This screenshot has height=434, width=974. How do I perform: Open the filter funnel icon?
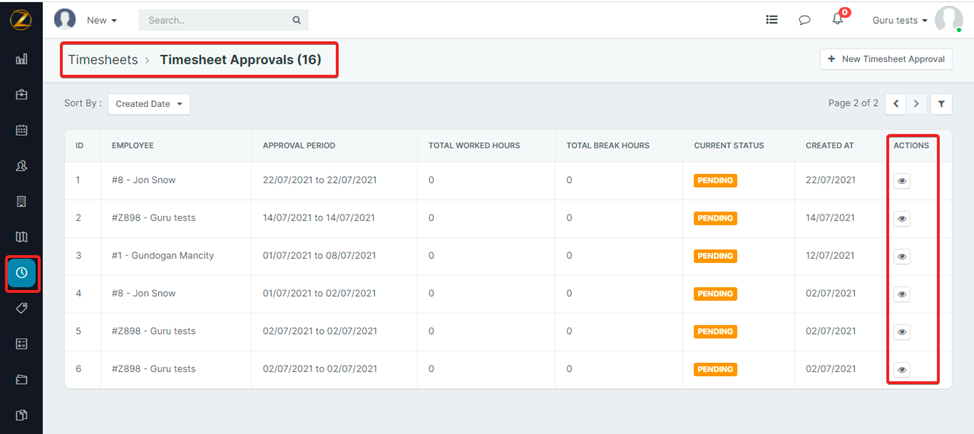click(x=941, y=103)
